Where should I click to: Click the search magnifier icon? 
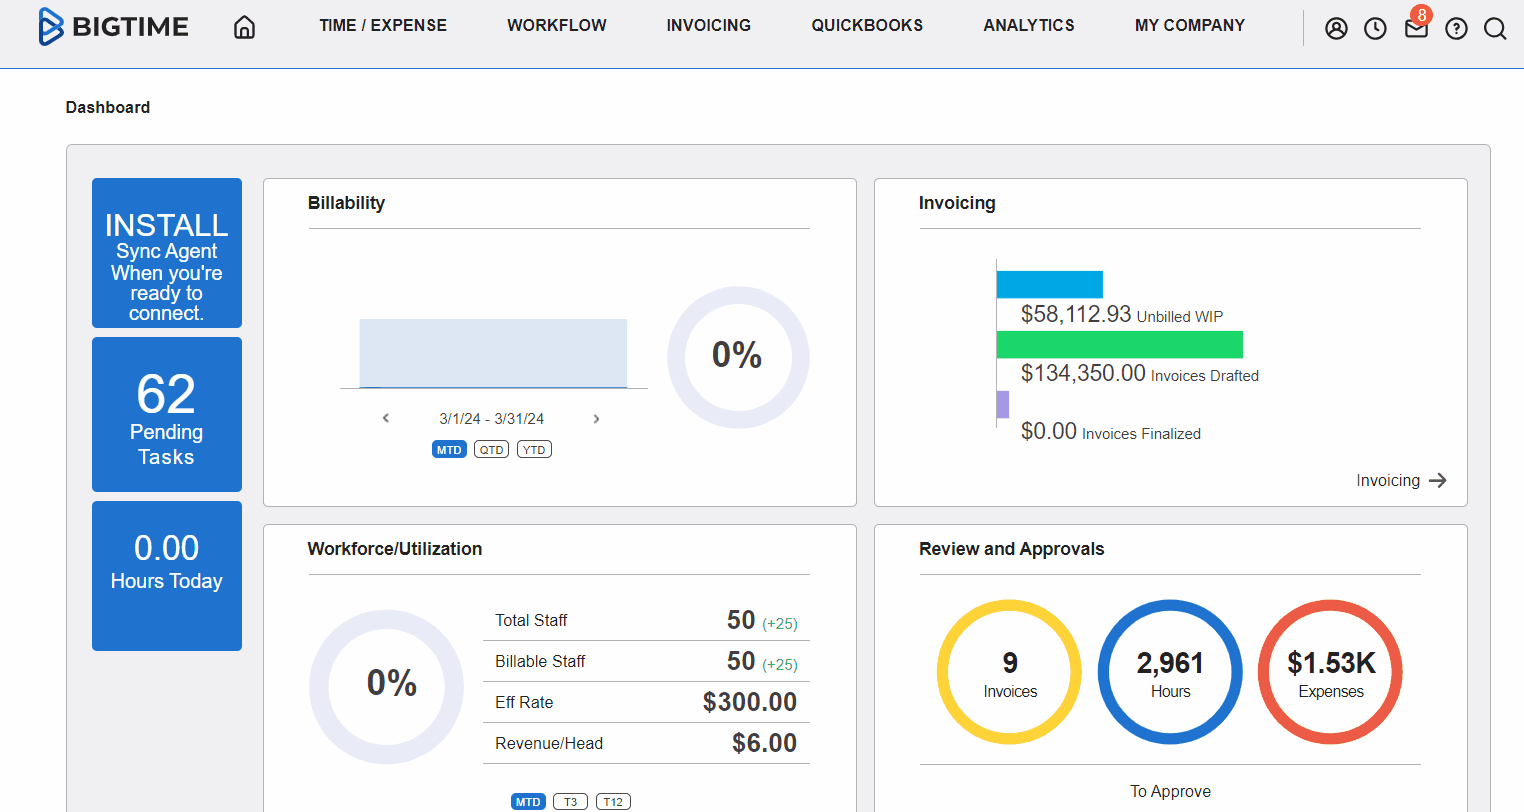click(1495, 29)
